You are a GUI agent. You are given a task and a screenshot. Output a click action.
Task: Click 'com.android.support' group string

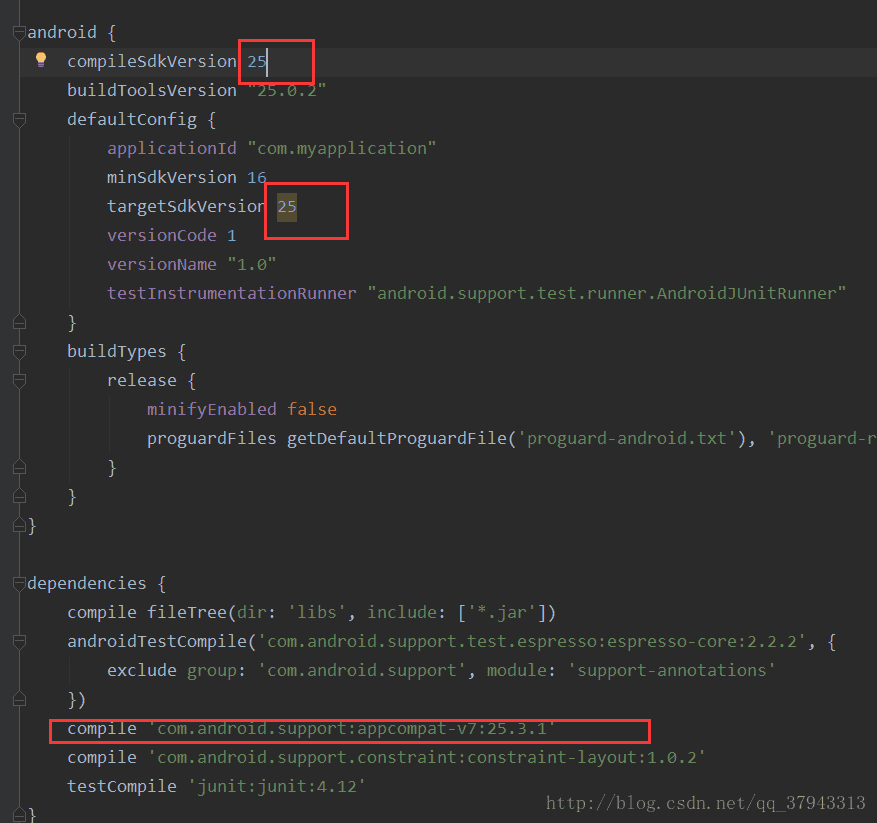tap(361, 670)
